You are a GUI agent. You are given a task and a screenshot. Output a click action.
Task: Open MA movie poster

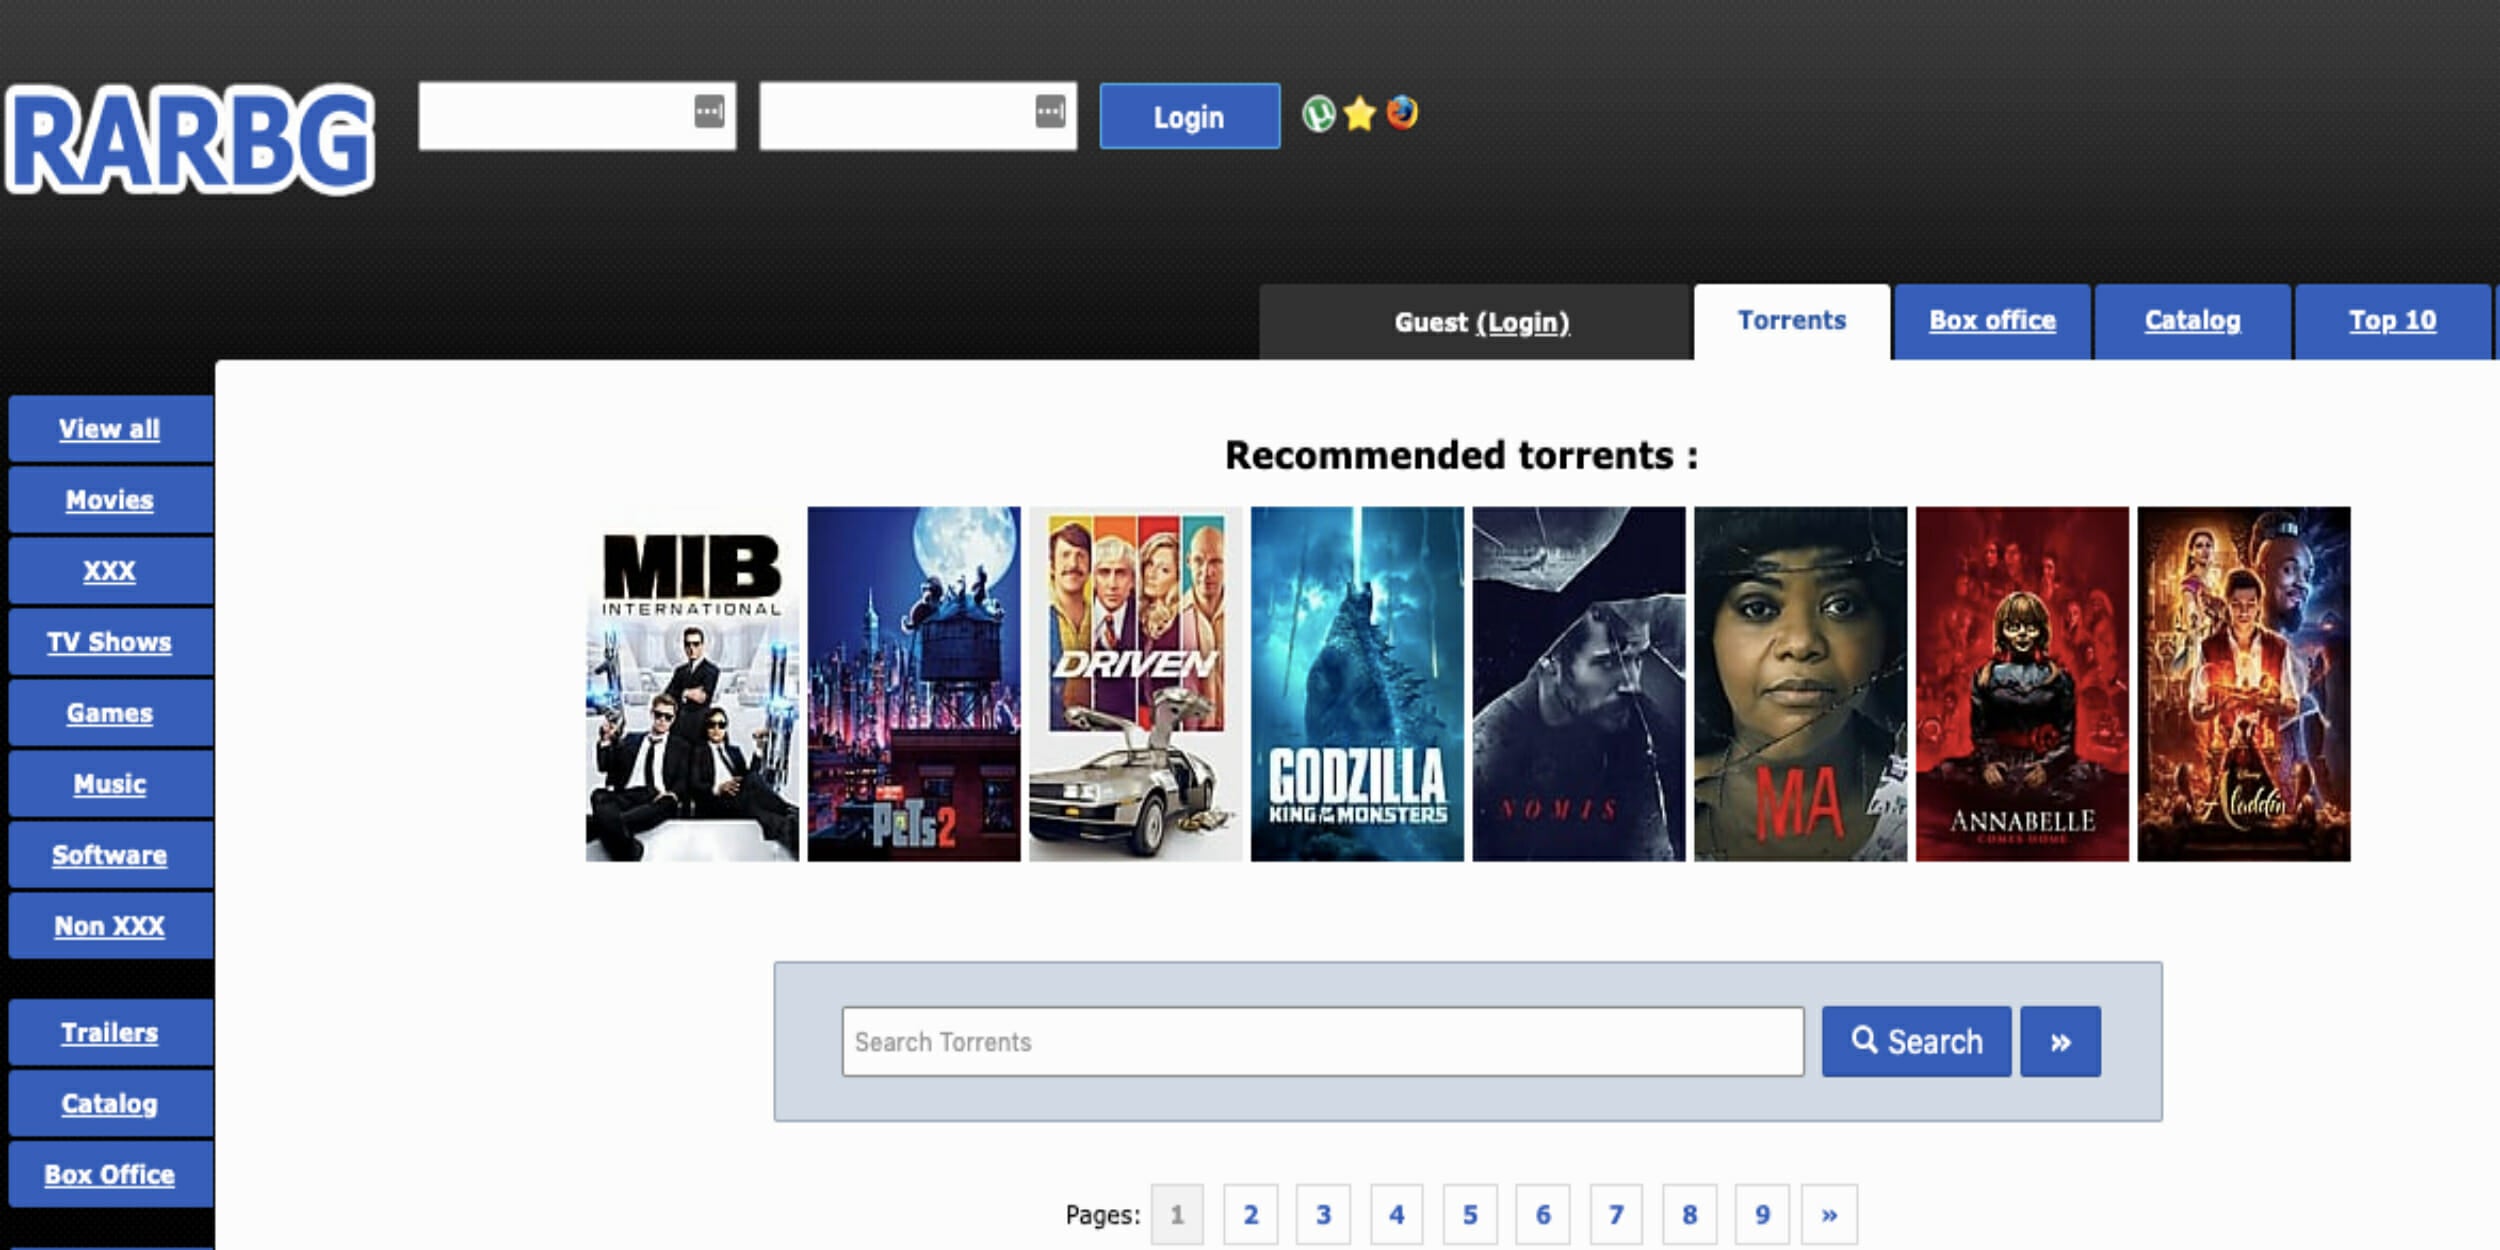(x=1801, y=684)
